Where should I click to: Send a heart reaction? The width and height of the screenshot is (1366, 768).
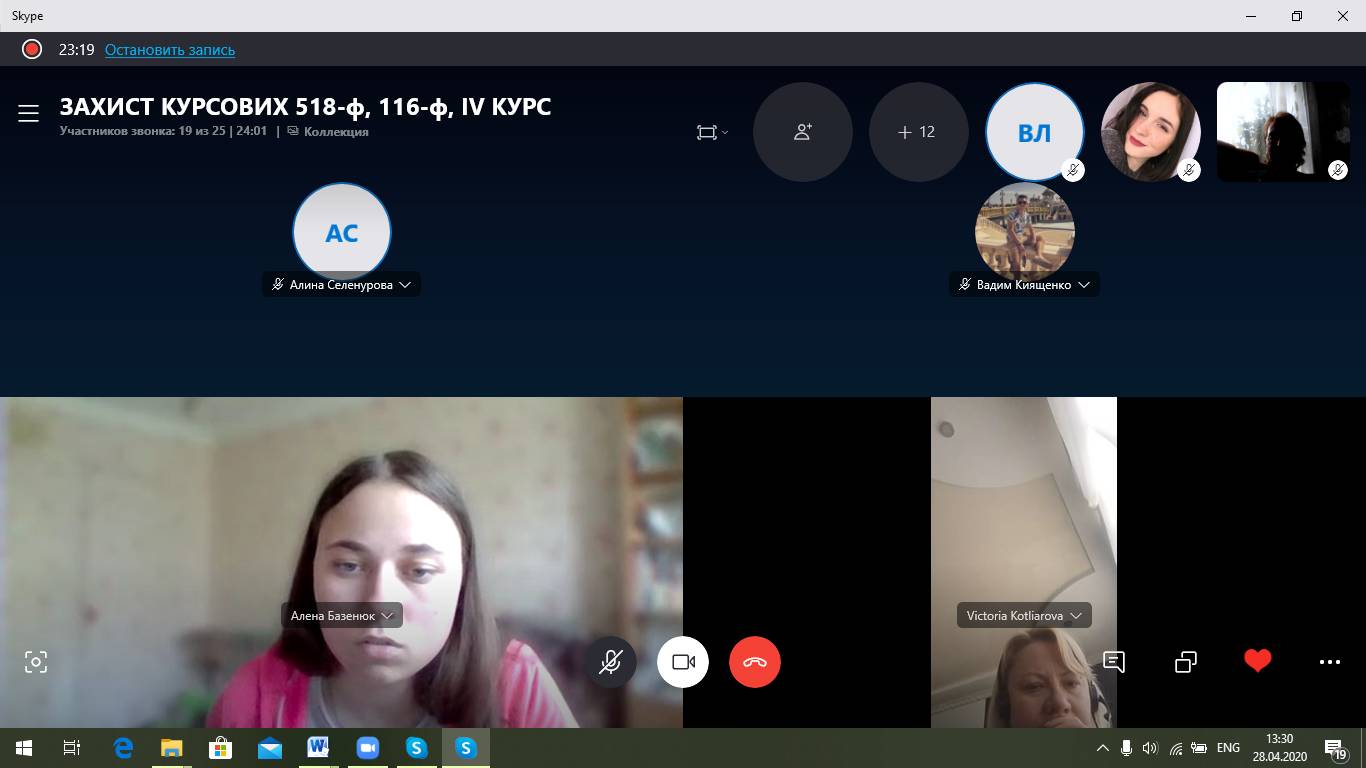(x=1257, y=661)
